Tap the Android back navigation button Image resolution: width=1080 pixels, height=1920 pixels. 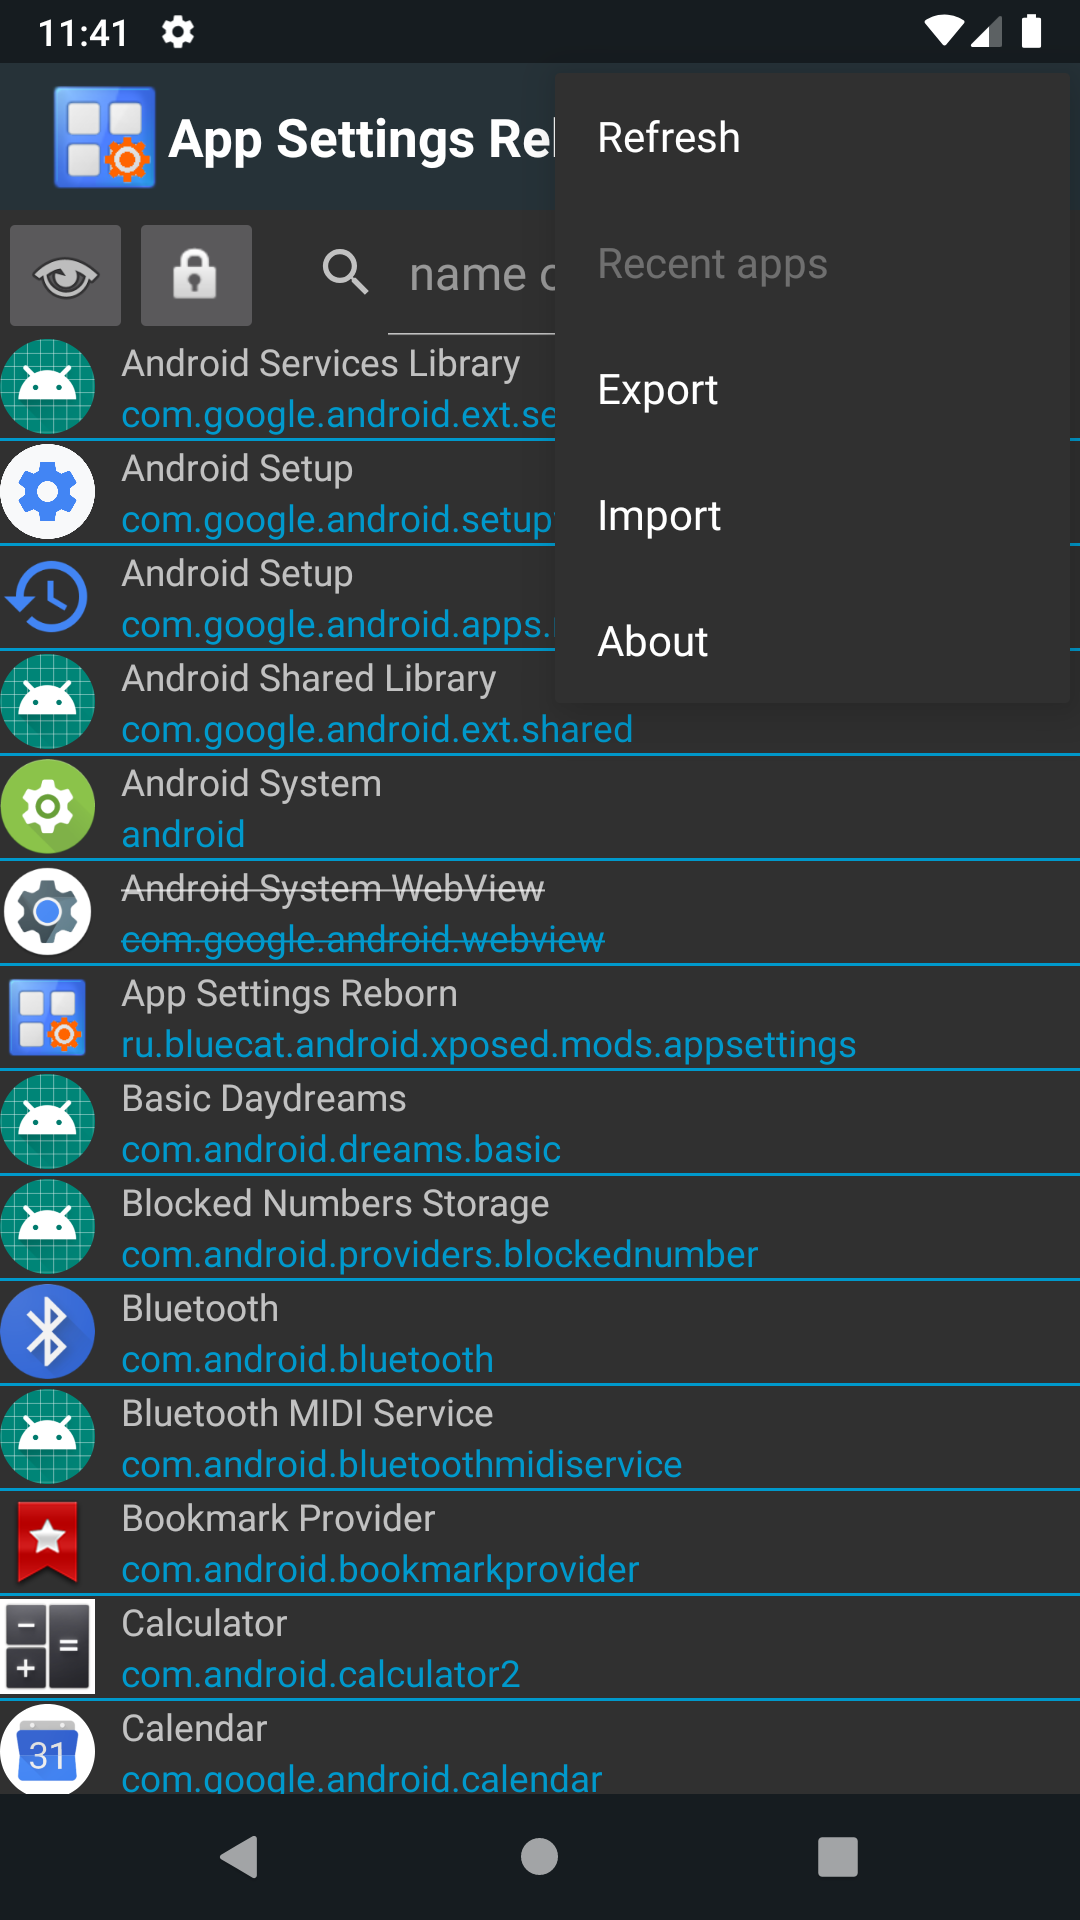pos(240,1857)
